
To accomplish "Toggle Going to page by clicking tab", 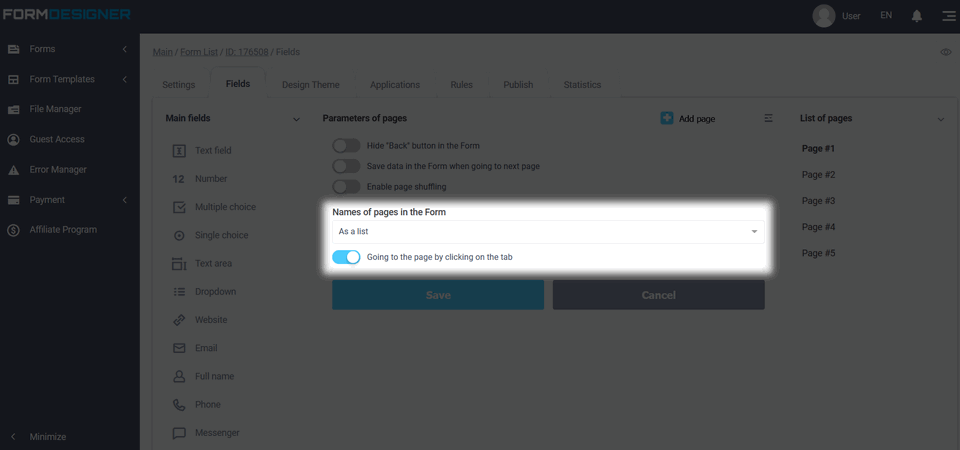I will [346, 257].
